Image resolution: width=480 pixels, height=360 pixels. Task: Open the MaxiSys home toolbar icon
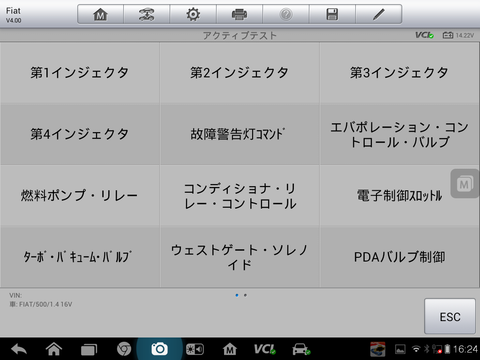point(100,14)
